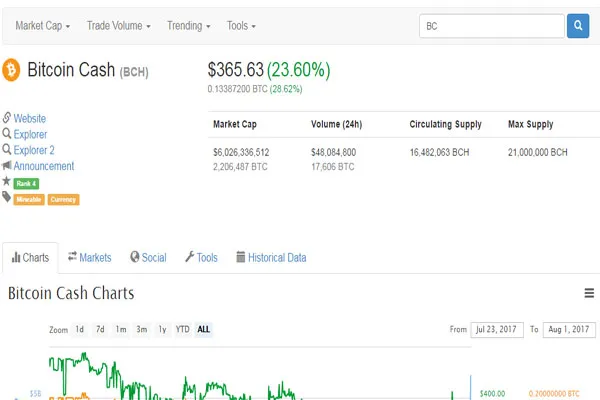600x400 pixels.
Task: Click the $400.00 chart axis label
Action: coord(492,393)
